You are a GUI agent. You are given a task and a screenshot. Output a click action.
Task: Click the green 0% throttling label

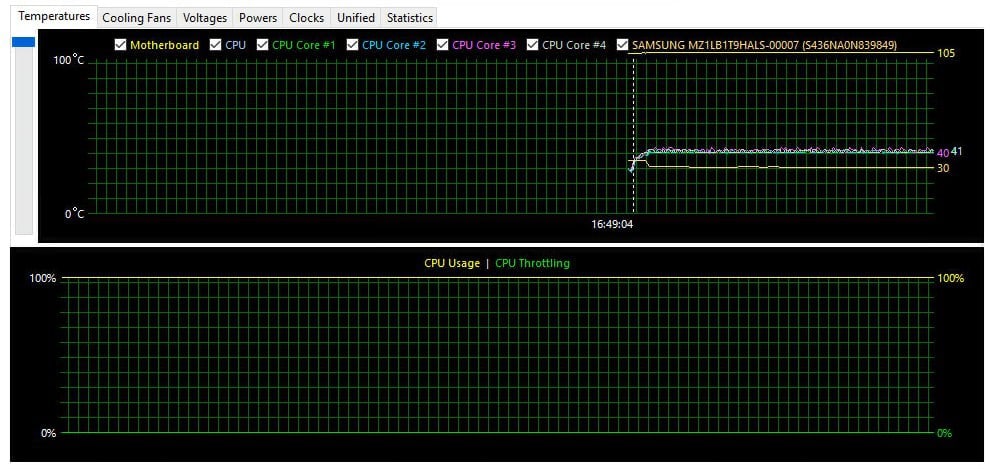point(944,433)
